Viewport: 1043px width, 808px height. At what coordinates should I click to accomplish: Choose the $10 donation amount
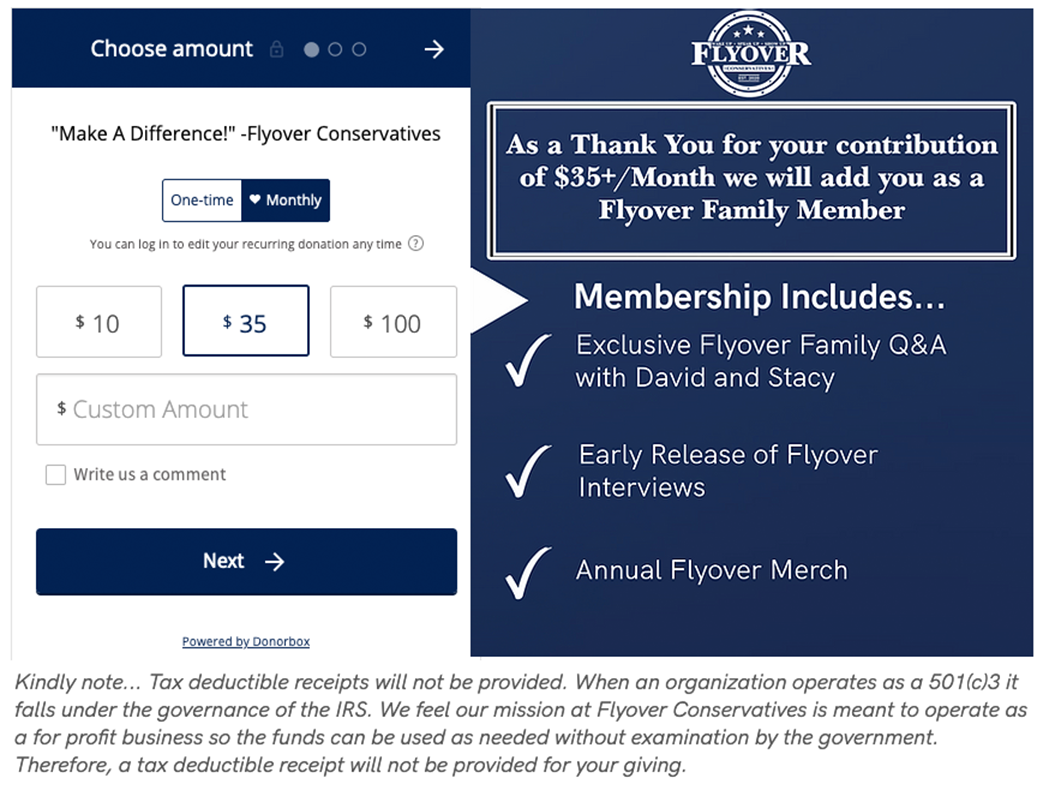pos(99,322)
